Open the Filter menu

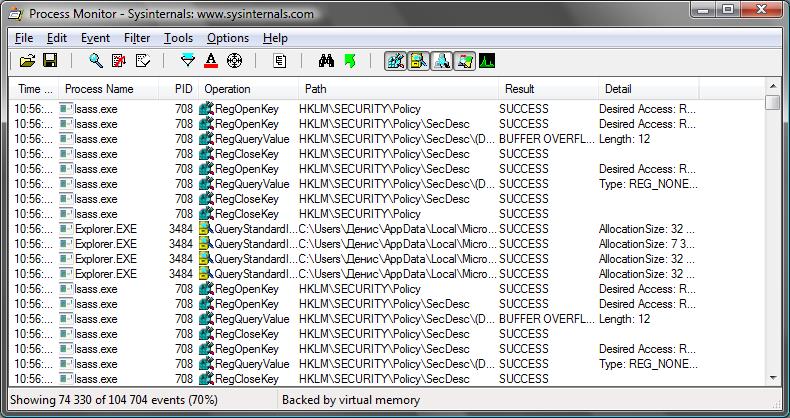(137, 38)
